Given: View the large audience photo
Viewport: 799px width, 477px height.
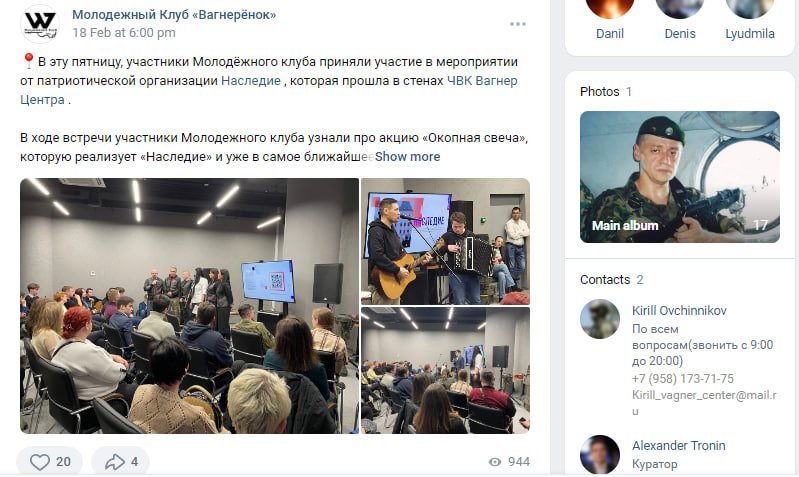Looking at the screenshot, I should click(190, 306).
